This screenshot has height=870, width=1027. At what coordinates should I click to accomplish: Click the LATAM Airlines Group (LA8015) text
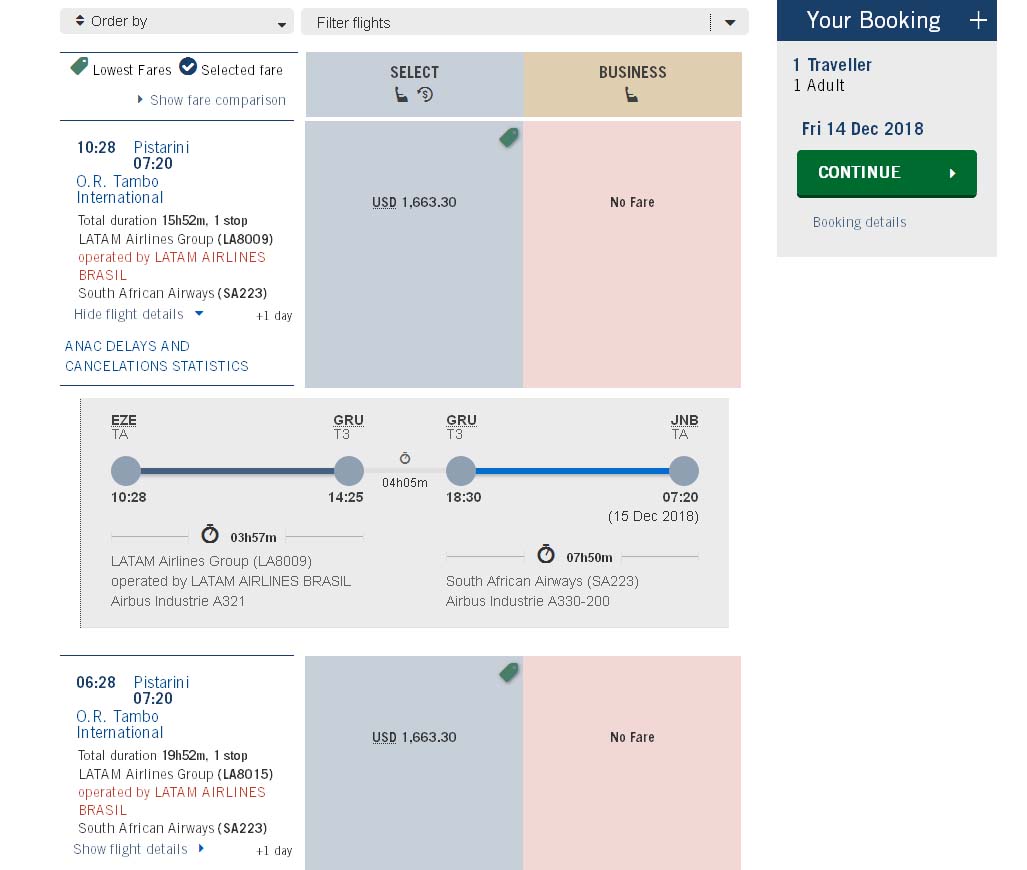pos(176,774)
